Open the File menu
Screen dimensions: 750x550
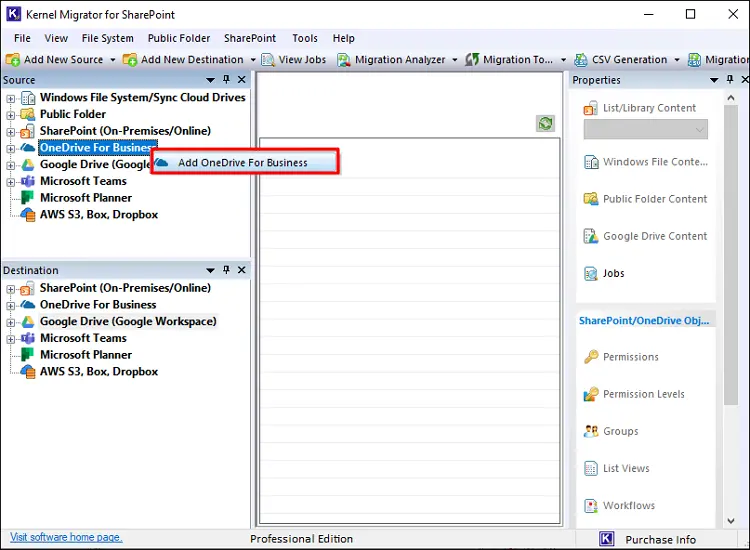[x=22, y=38]
